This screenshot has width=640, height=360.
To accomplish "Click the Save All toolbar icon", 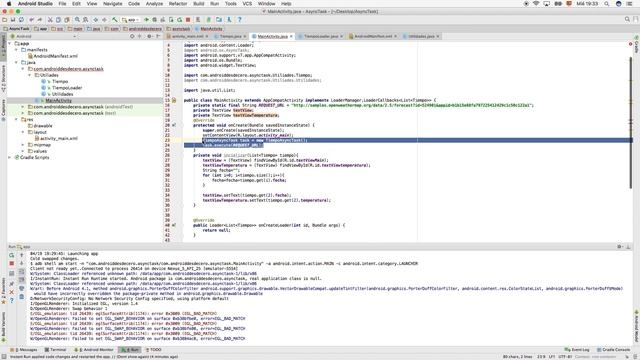I will 13,19.
